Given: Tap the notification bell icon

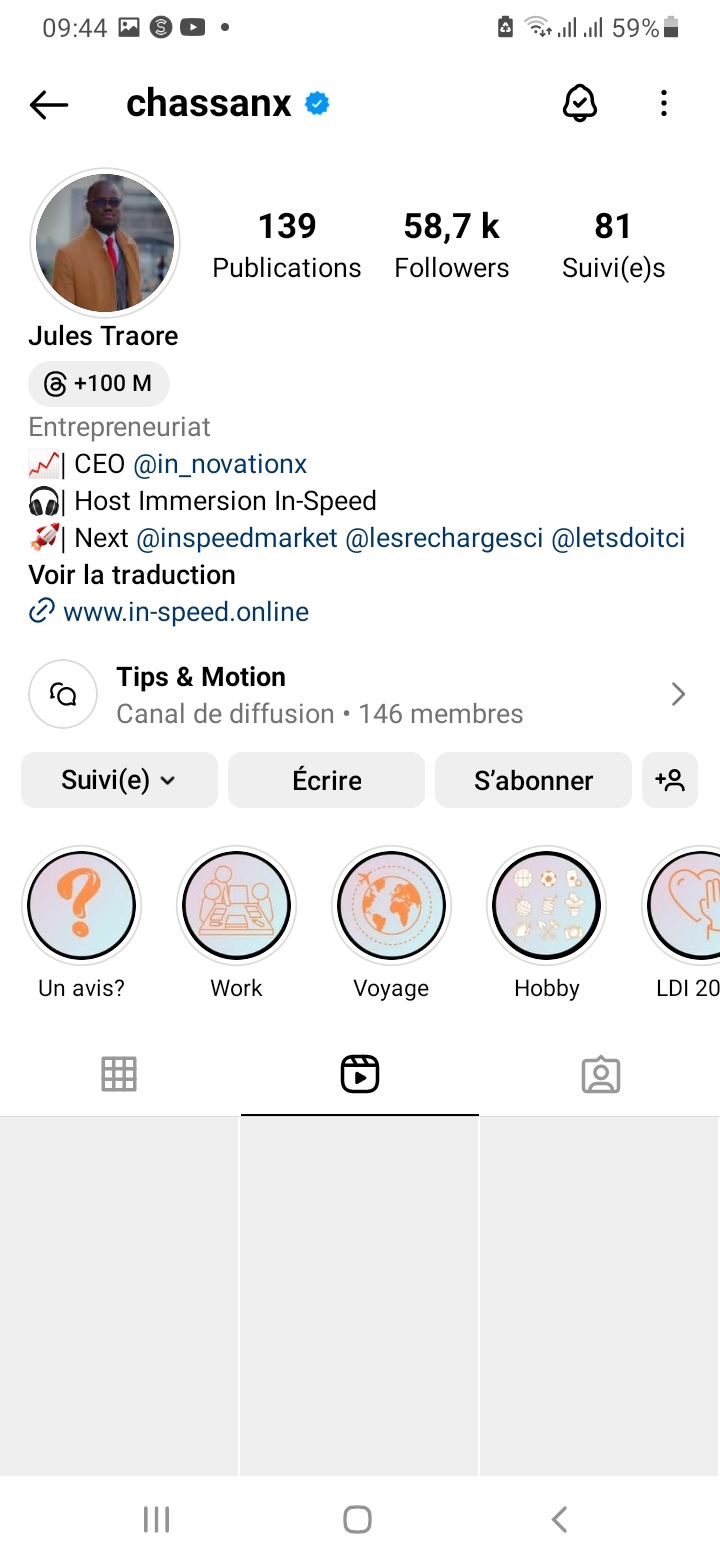Looking at the screenshot, I should pos(580,103).
